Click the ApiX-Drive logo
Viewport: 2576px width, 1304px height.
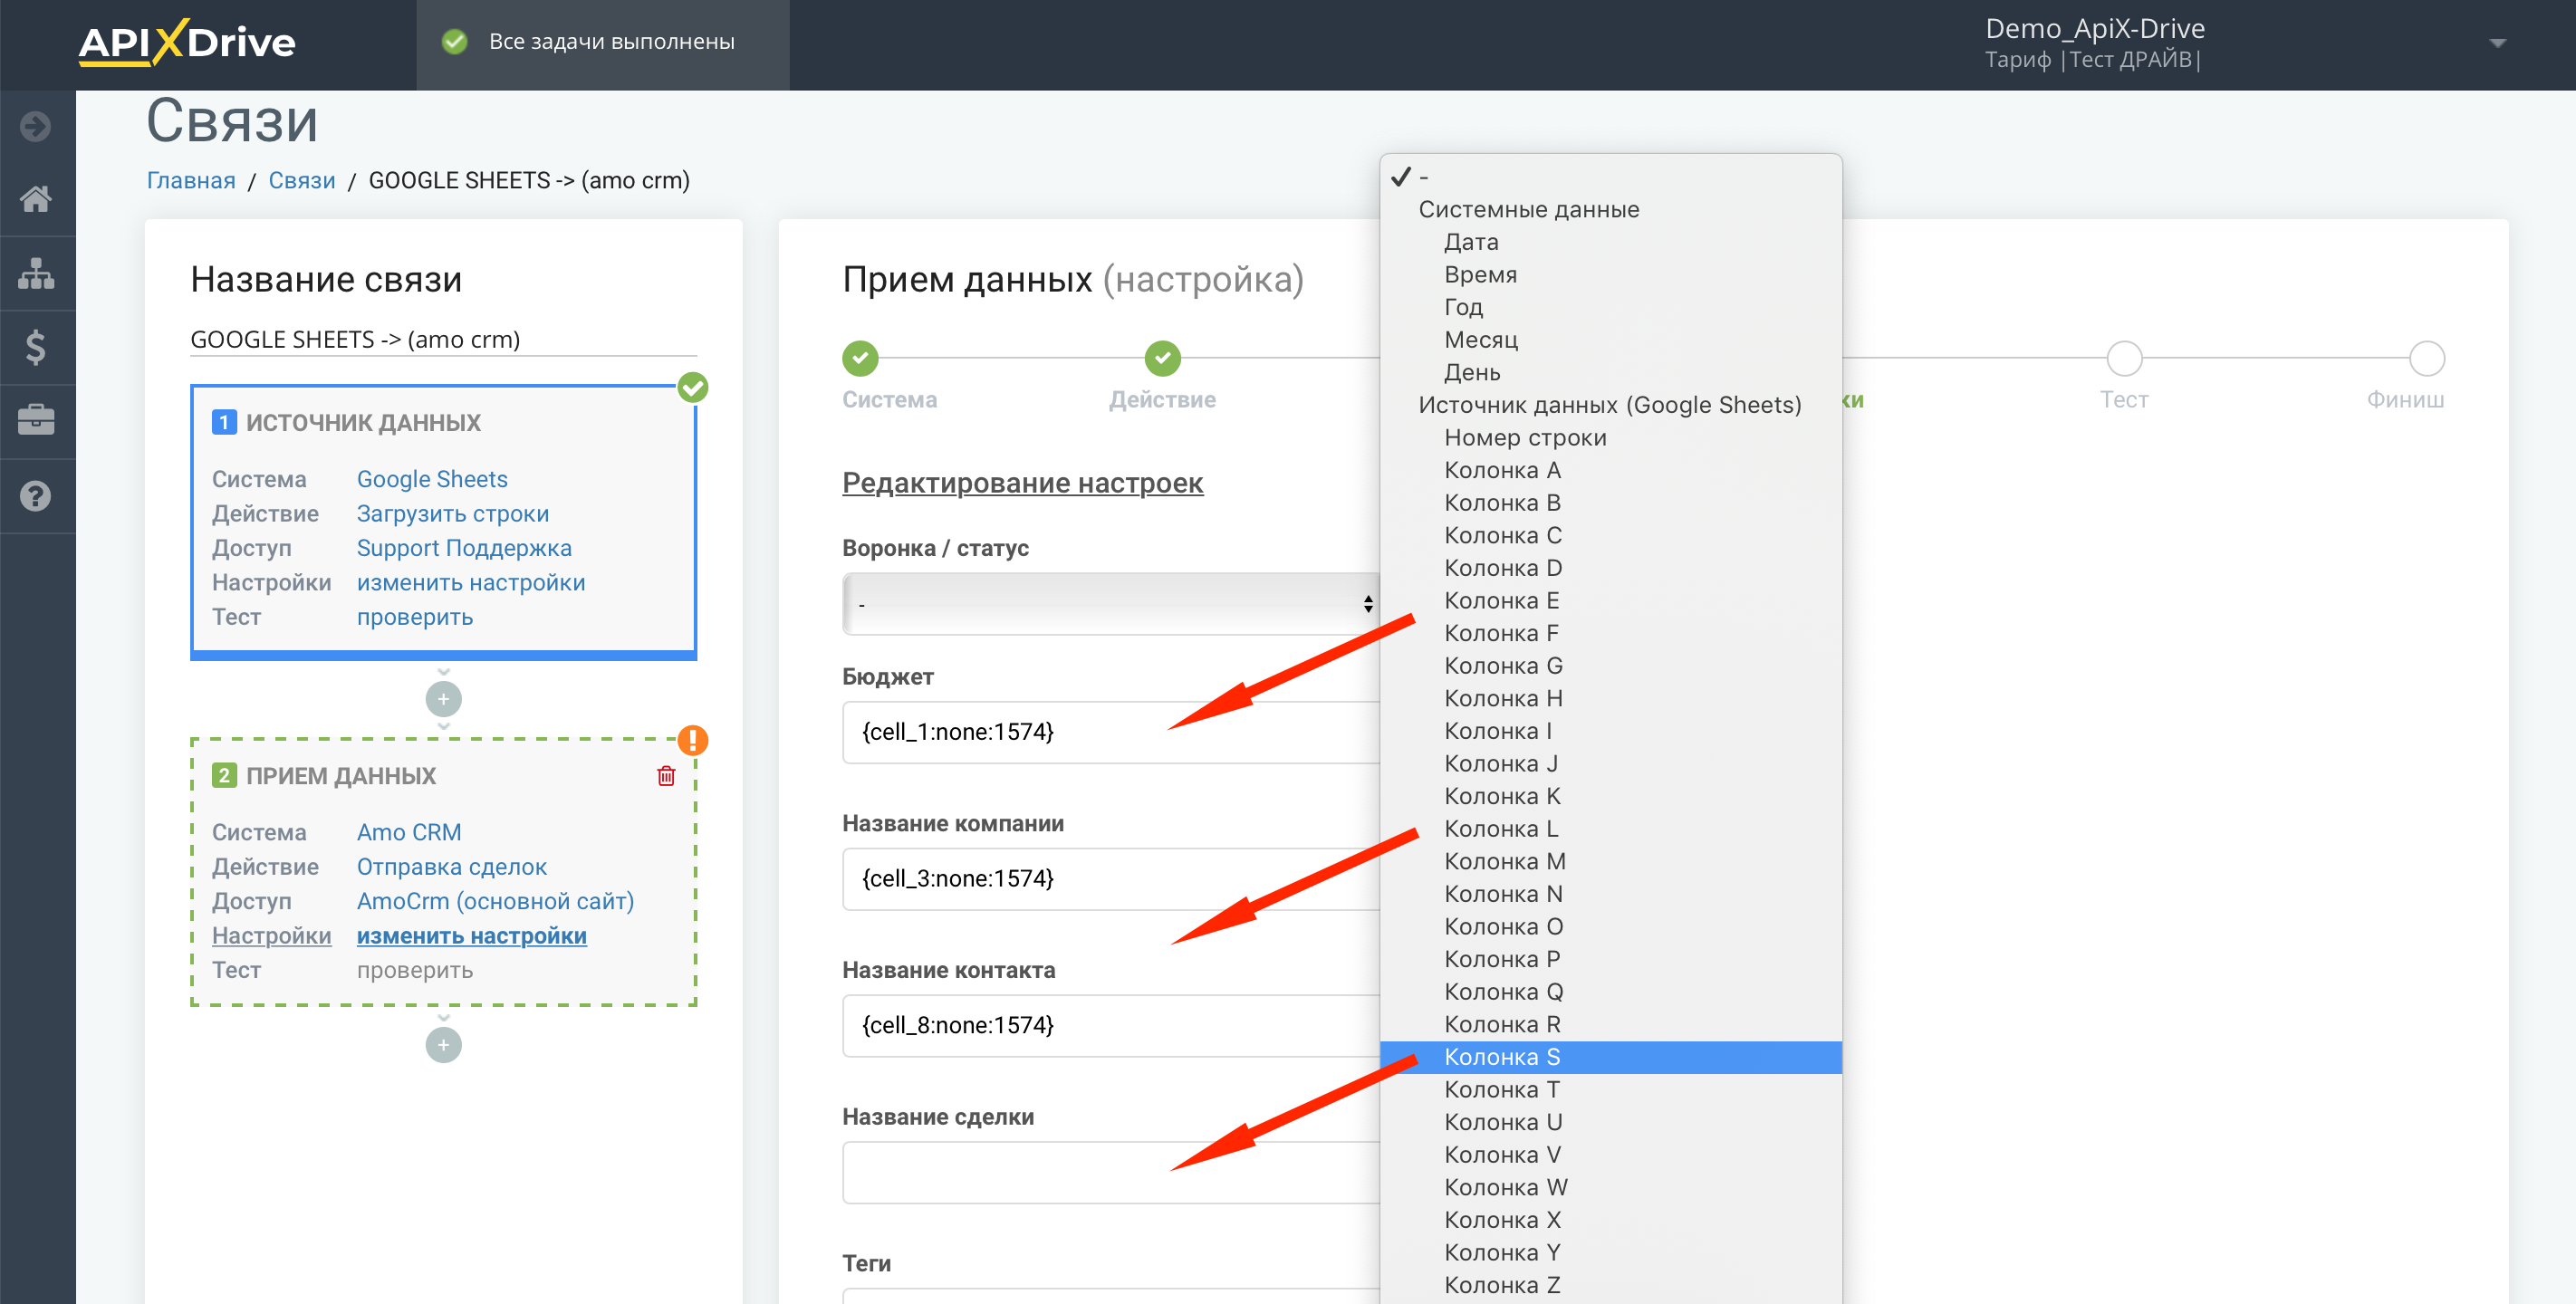pyautogui.click(x=187, y=42)
